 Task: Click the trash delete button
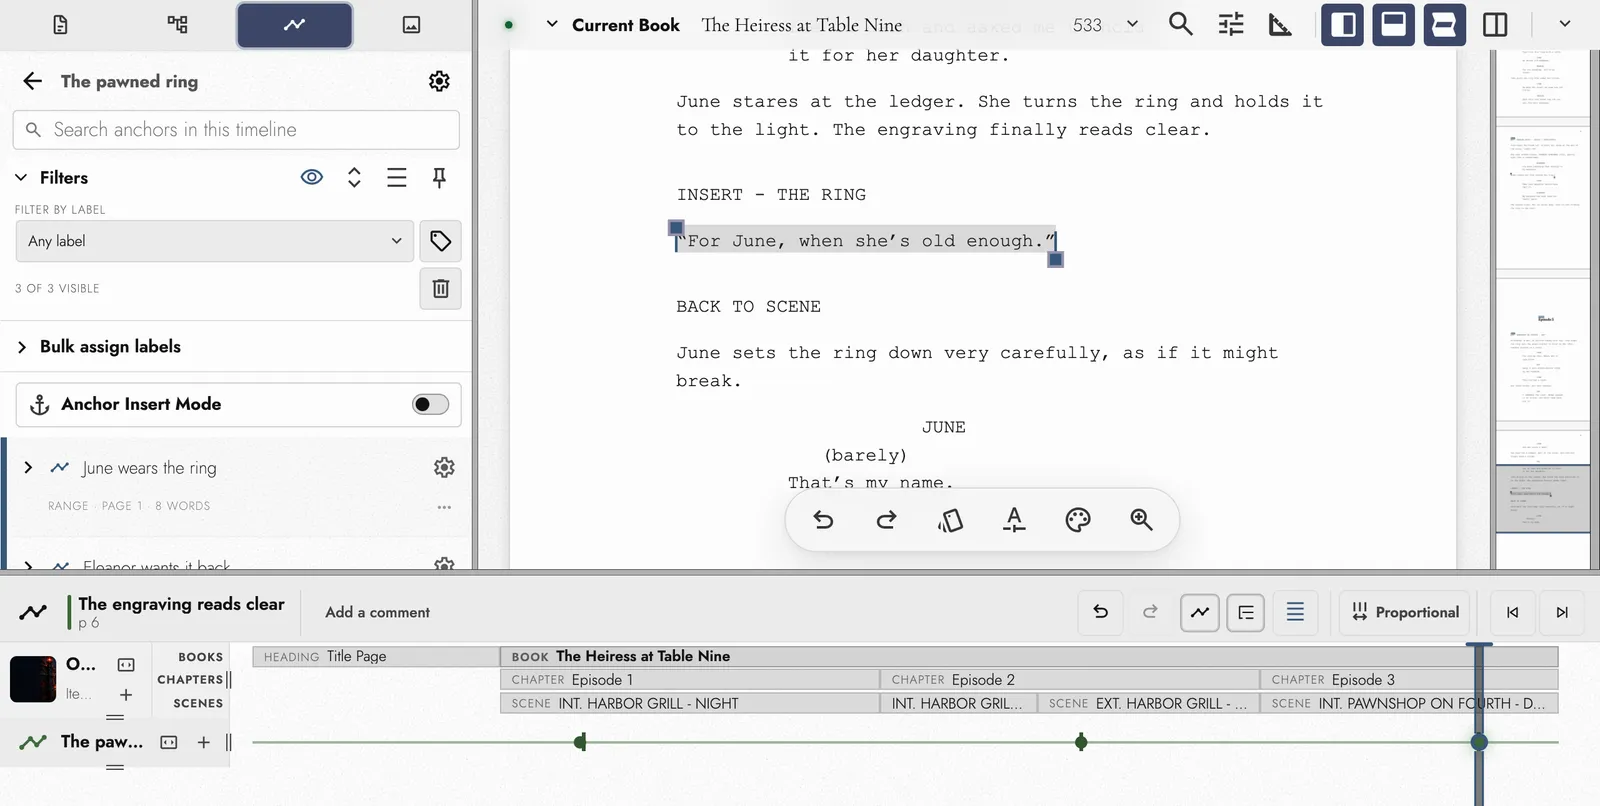440,288
